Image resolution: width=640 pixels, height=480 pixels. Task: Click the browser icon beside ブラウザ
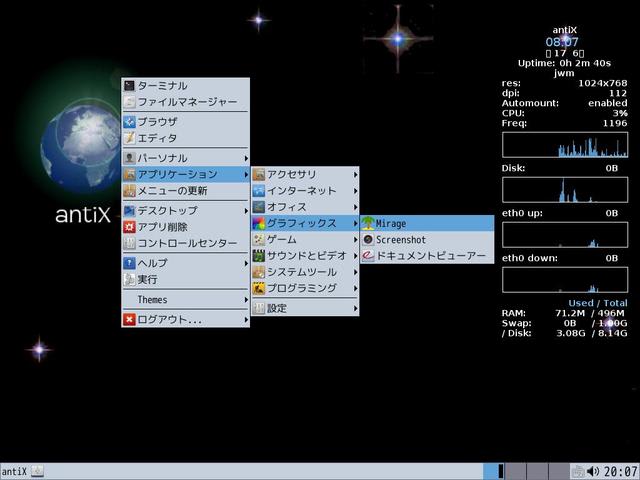(x=129, y=122)
